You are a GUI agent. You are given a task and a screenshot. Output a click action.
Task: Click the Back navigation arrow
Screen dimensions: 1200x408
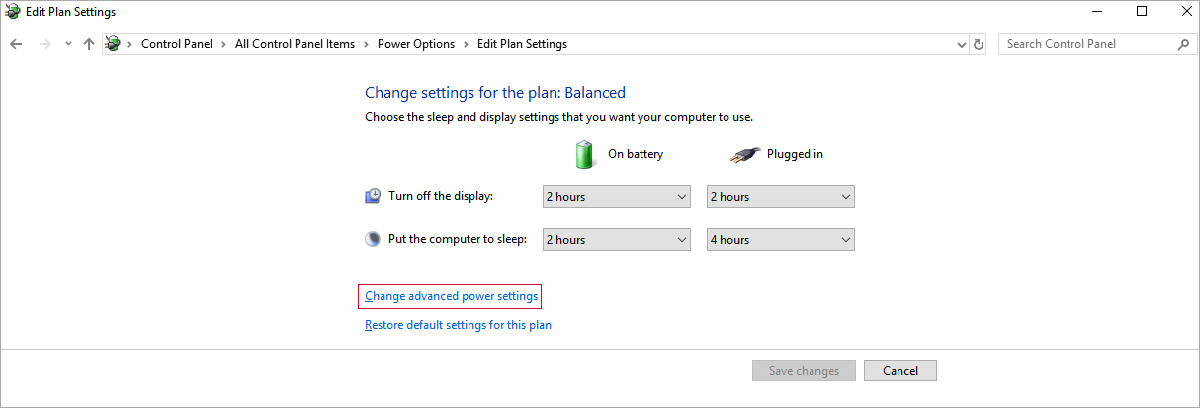pyautogui.click(x=16, y=44)
